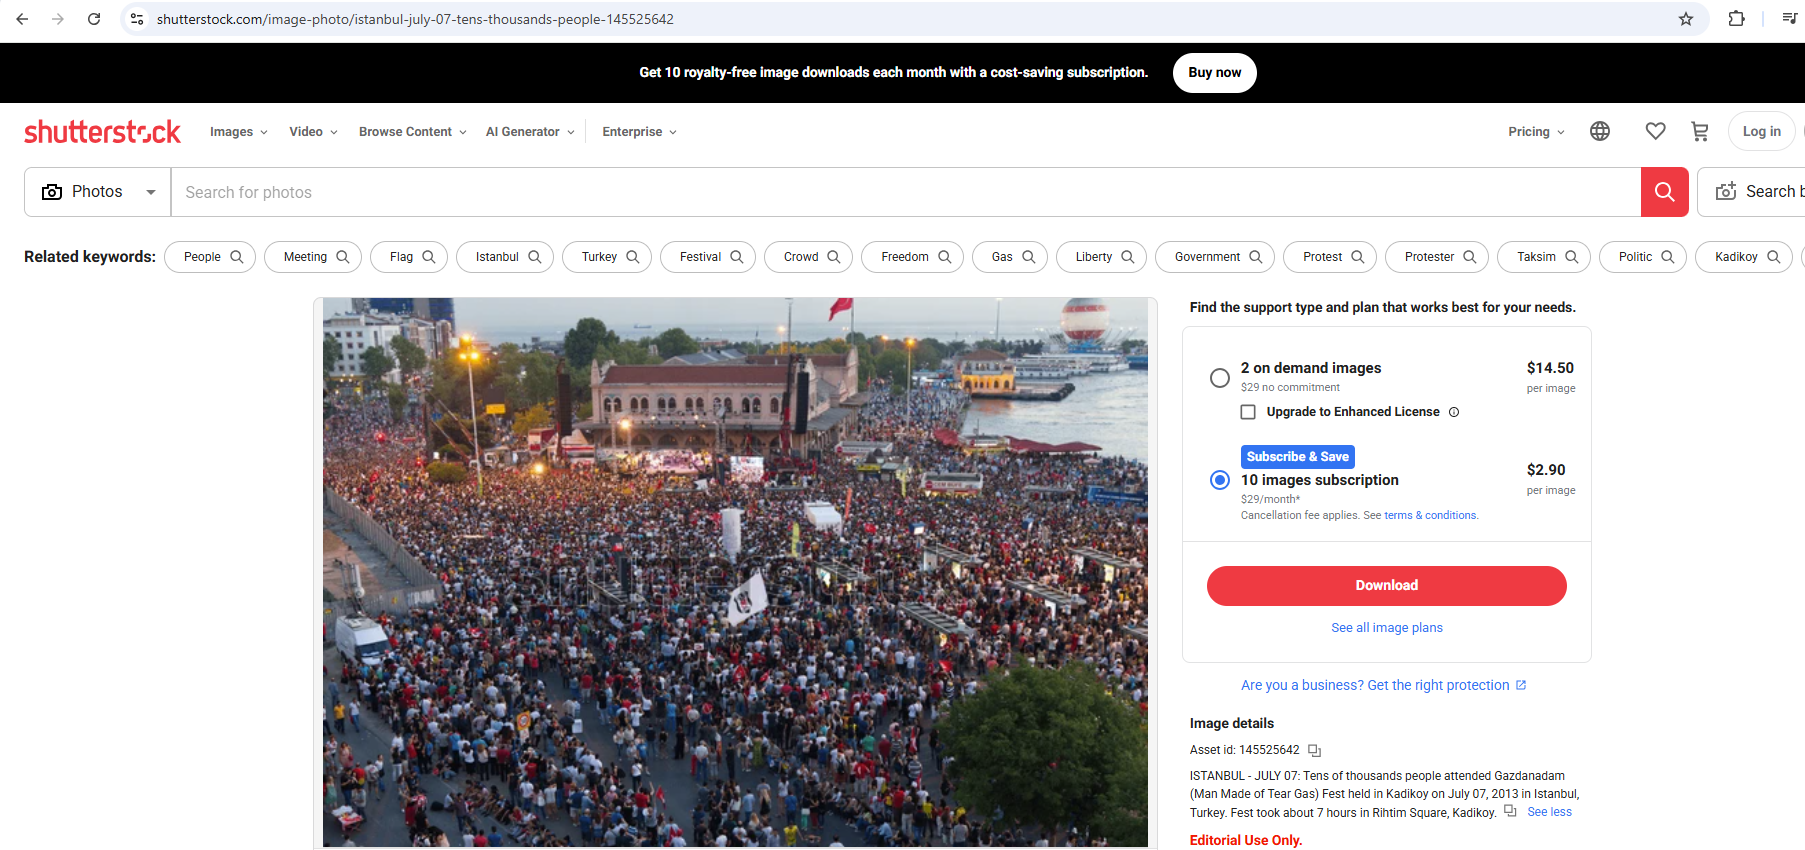The image size is (1805, 850).
Task: Click the red search magnifier button
Action: (1664, 192)
